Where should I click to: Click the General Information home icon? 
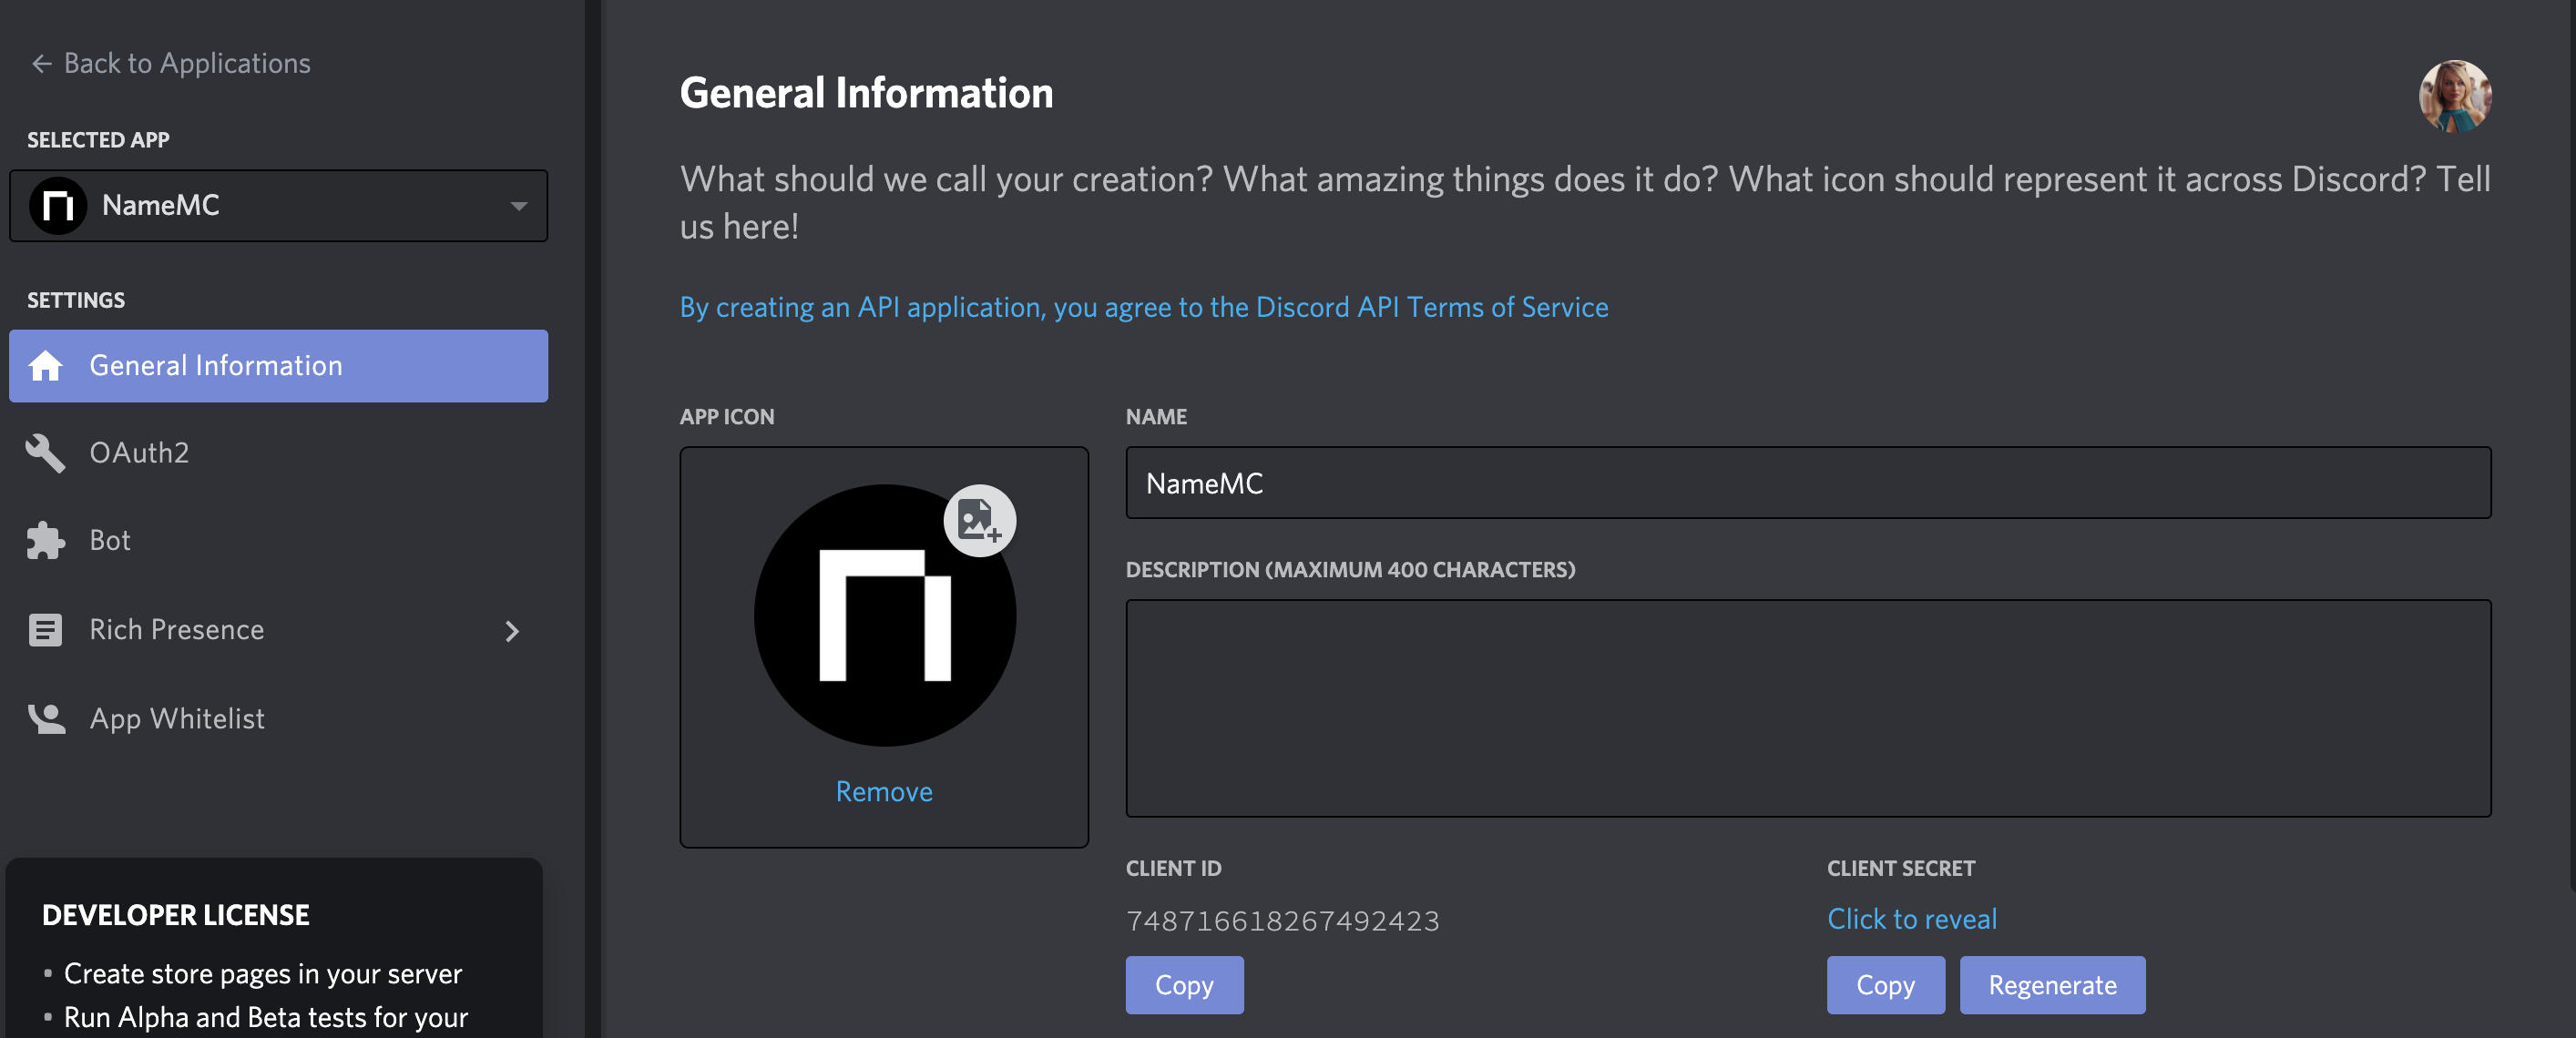coord(45,366)
